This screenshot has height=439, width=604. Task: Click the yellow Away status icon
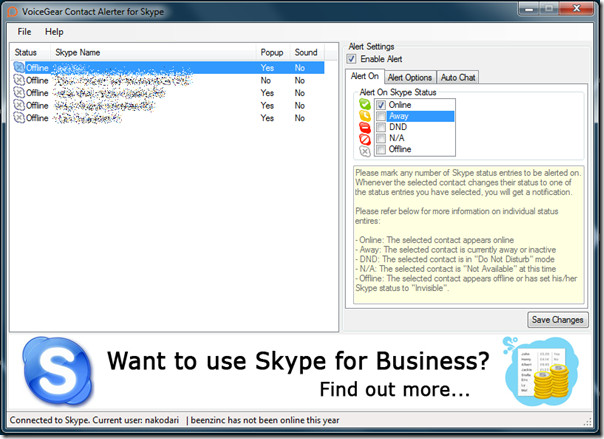point(365,116)
